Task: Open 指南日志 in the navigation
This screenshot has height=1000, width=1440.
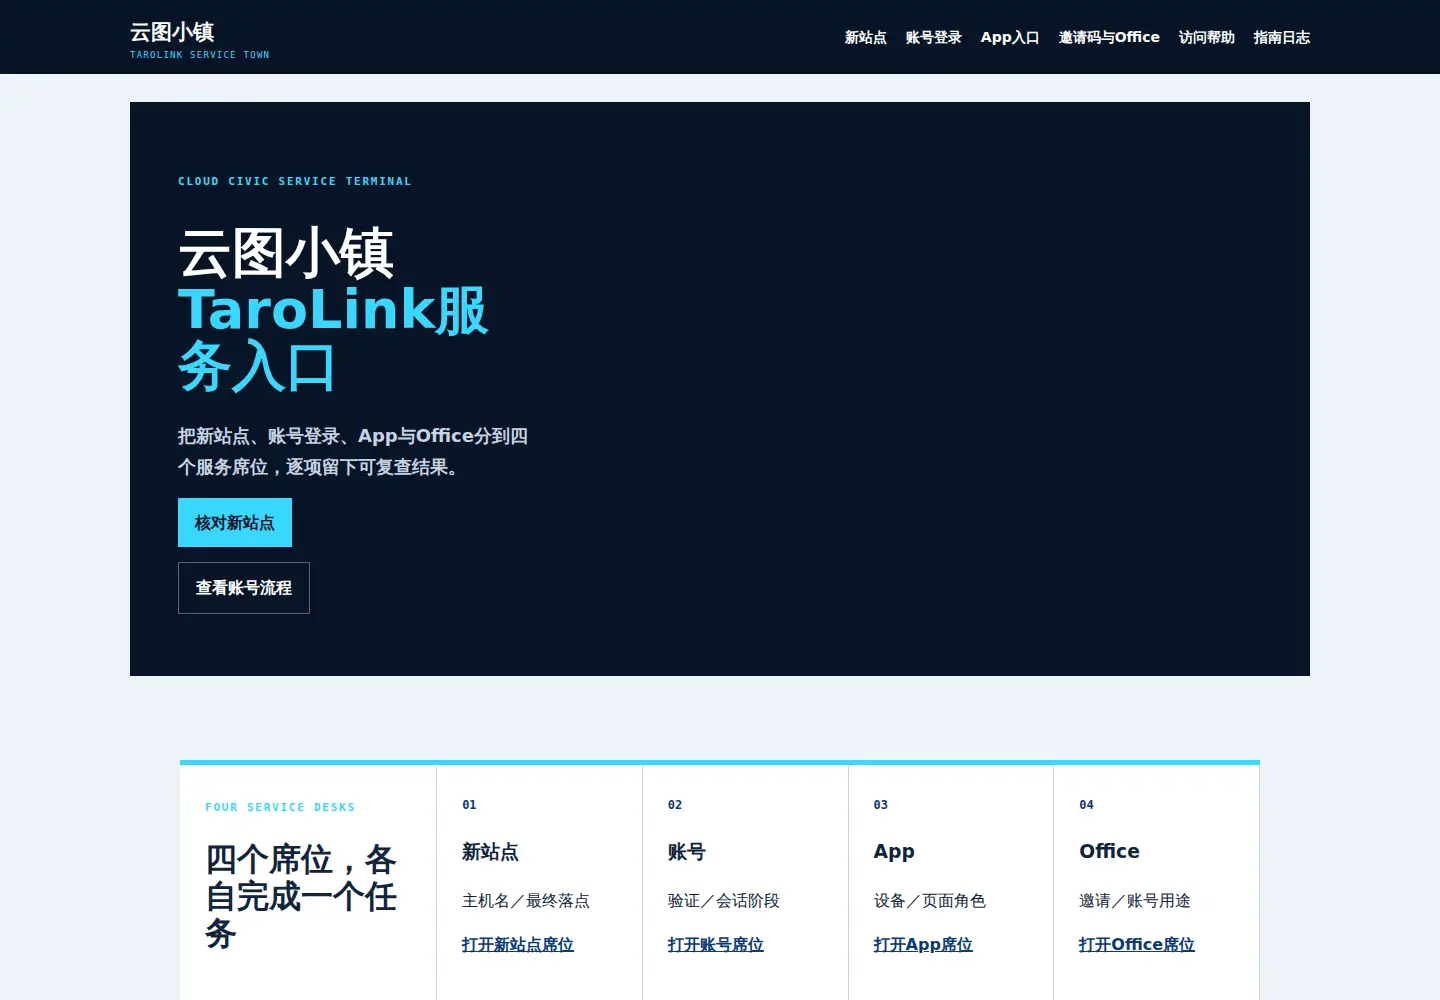Action: coord(1281,37)
